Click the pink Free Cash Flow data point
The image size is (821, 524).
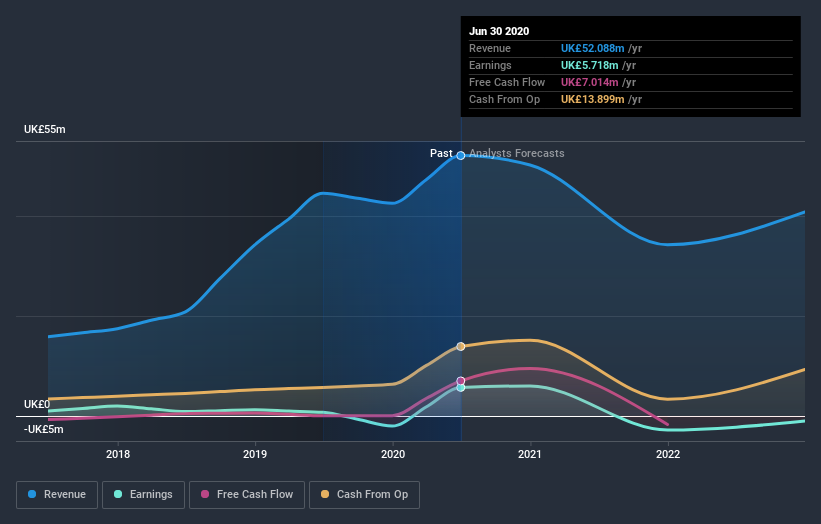tap(461, 381)
